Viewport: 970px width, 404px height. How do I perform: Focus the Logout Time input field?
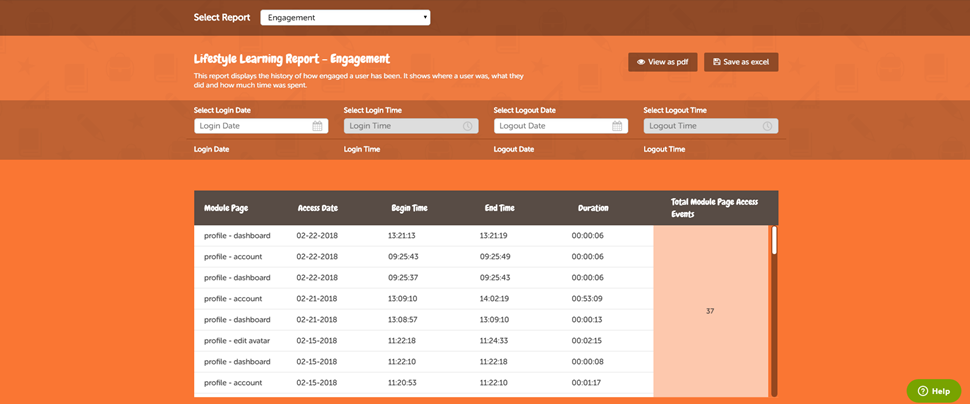click(x=702, y=126)
